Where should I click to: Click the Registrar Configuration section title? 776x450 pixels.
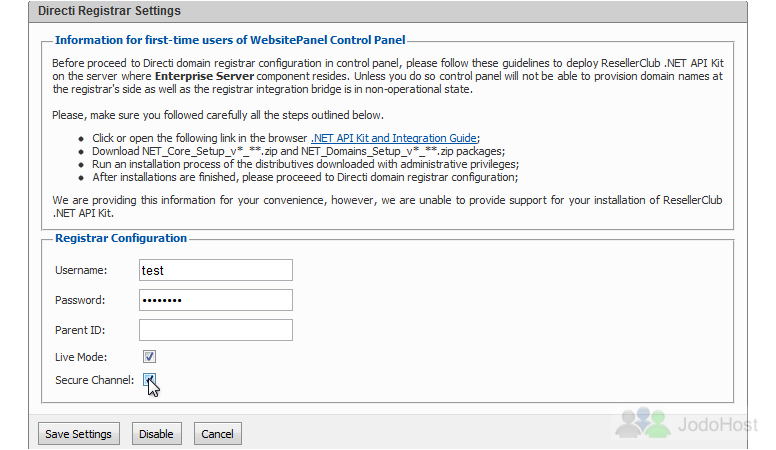[x=121, y=238]
